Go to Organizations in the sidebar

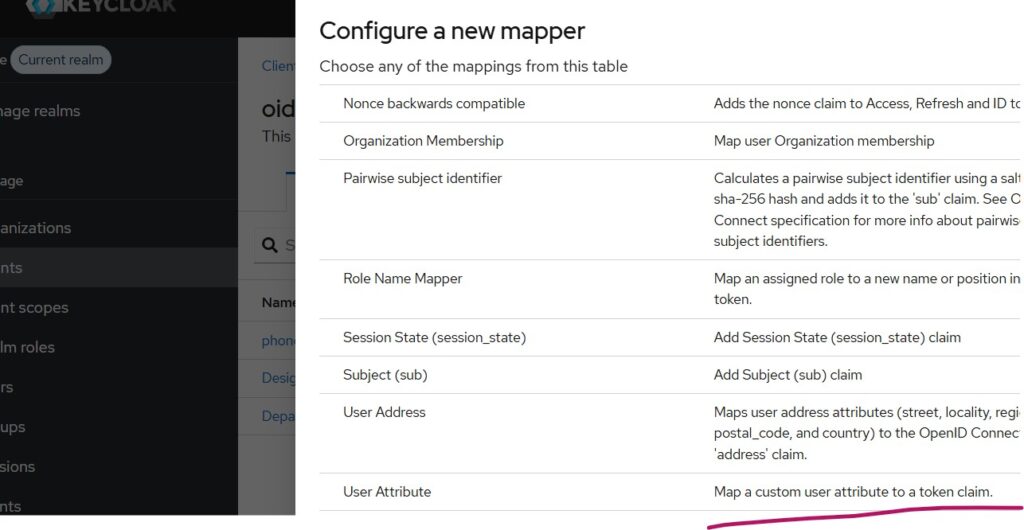coord(36,228)
